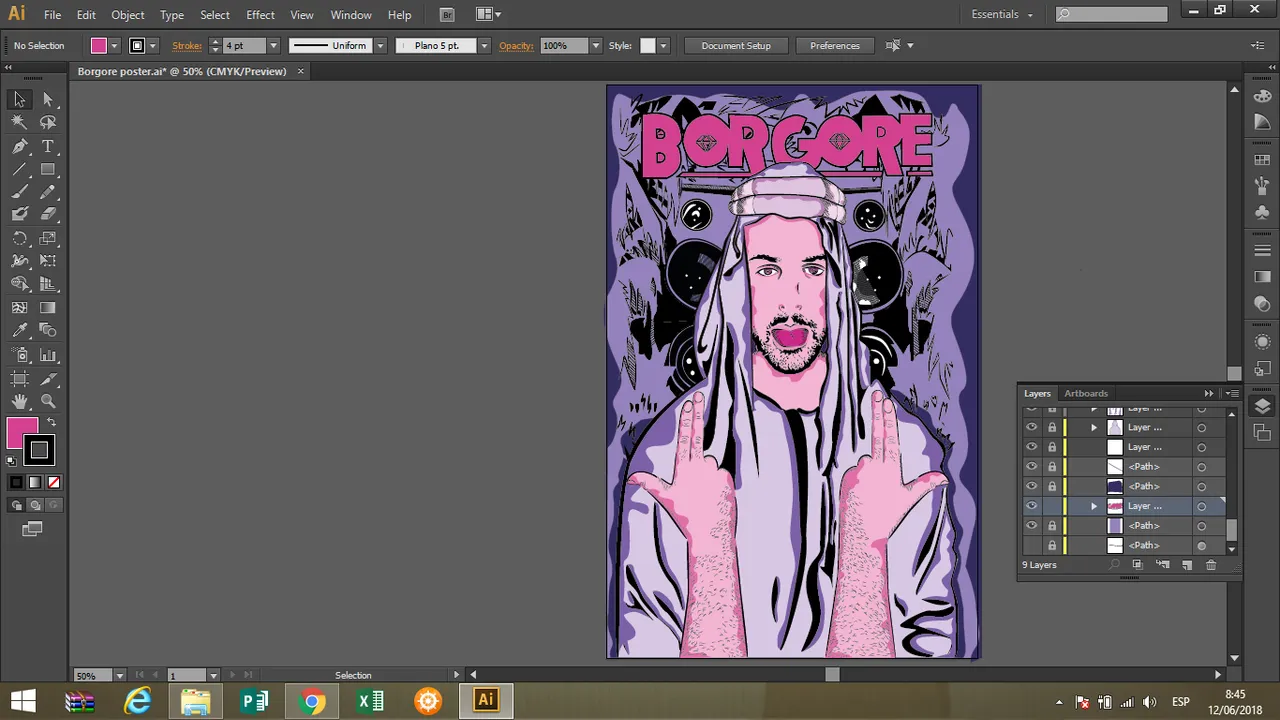Open the stroke weight dropdown
1280x720 pixels.
[x=272, y=46]
